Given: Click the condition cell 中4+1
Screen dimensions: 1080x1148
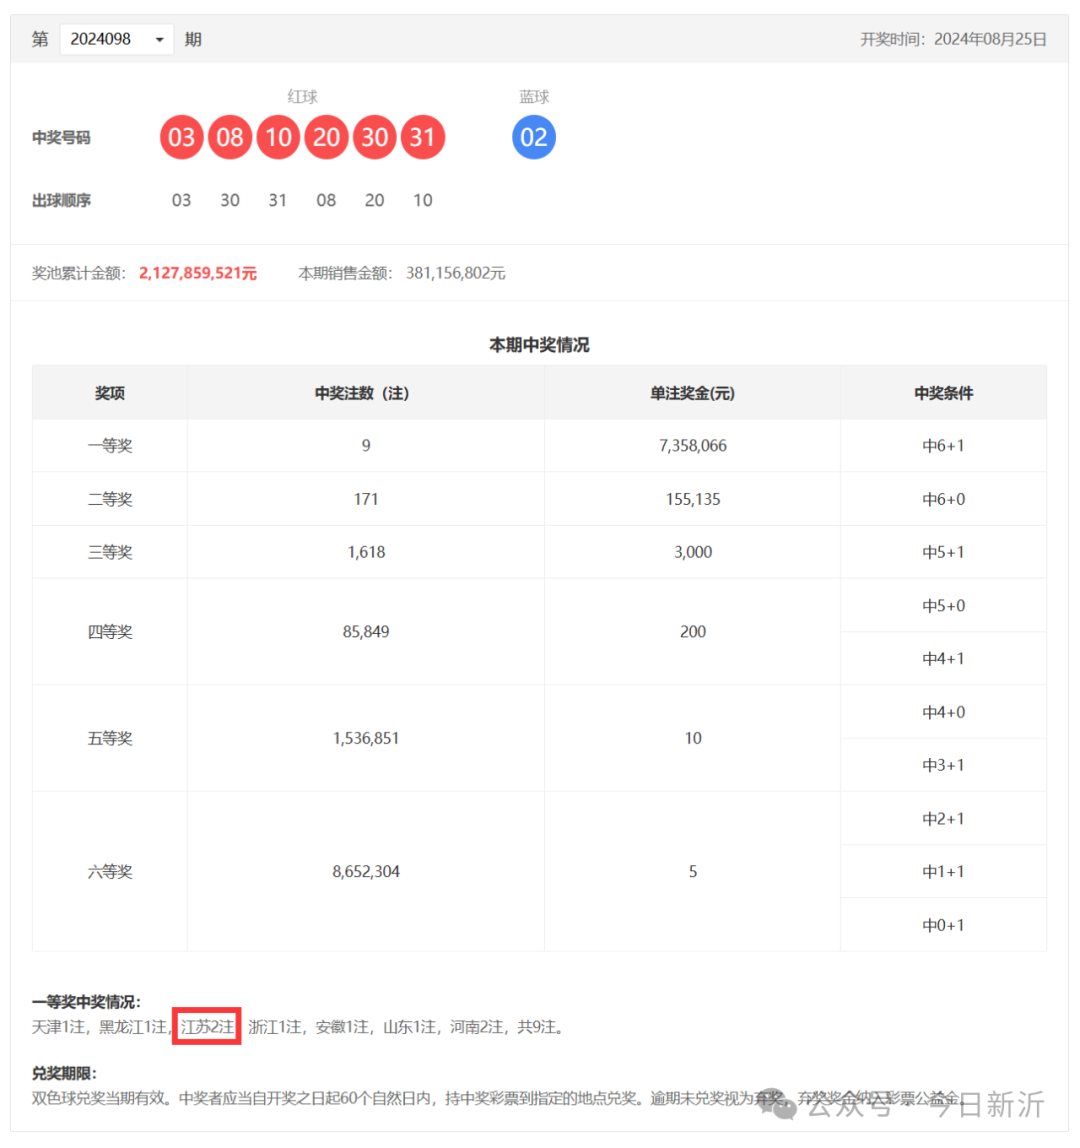Looking at the screenshot, I should point(944,659).
